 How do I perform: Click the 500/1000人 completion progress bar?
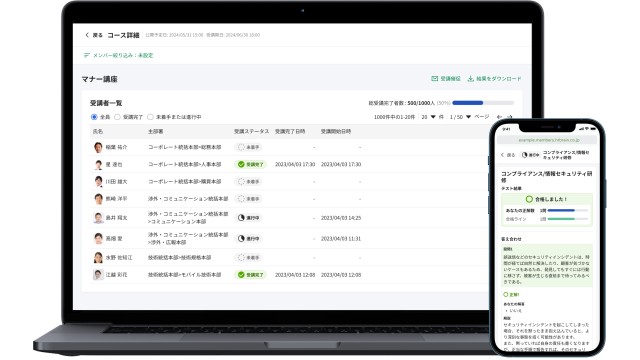[483, 103]
